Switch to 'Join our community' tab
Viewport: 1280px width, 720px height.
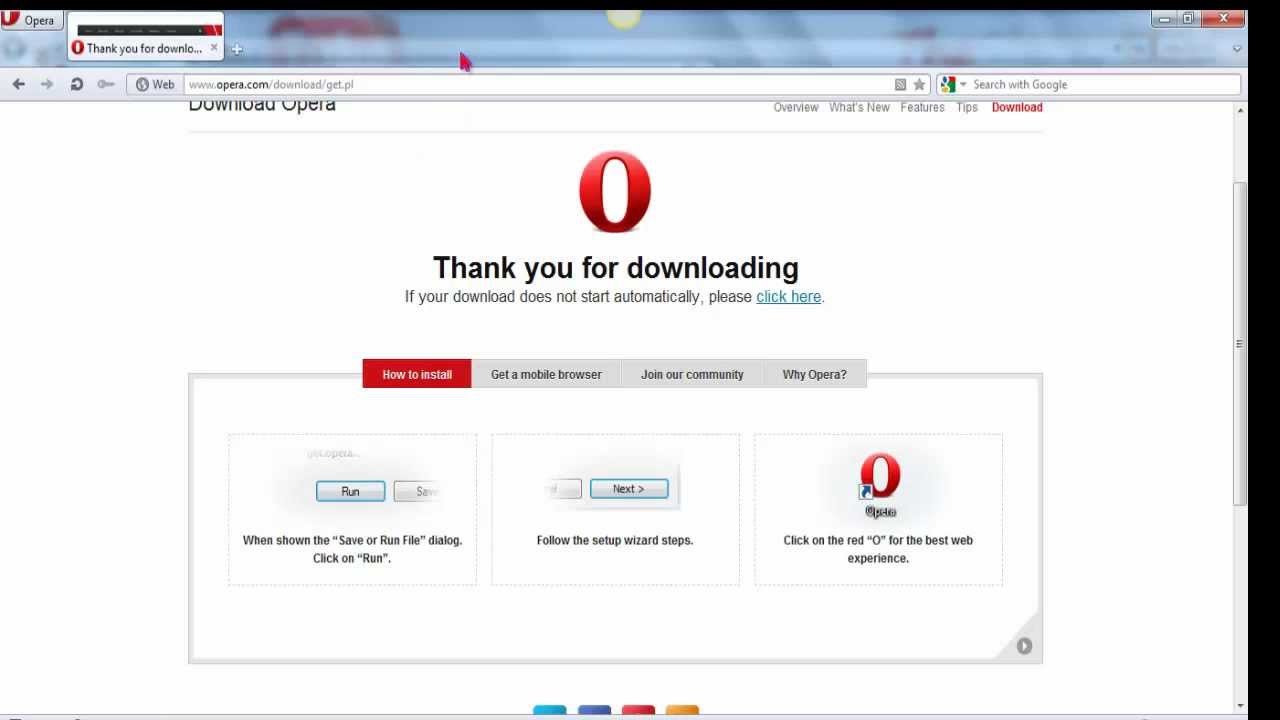coord(692,374)
